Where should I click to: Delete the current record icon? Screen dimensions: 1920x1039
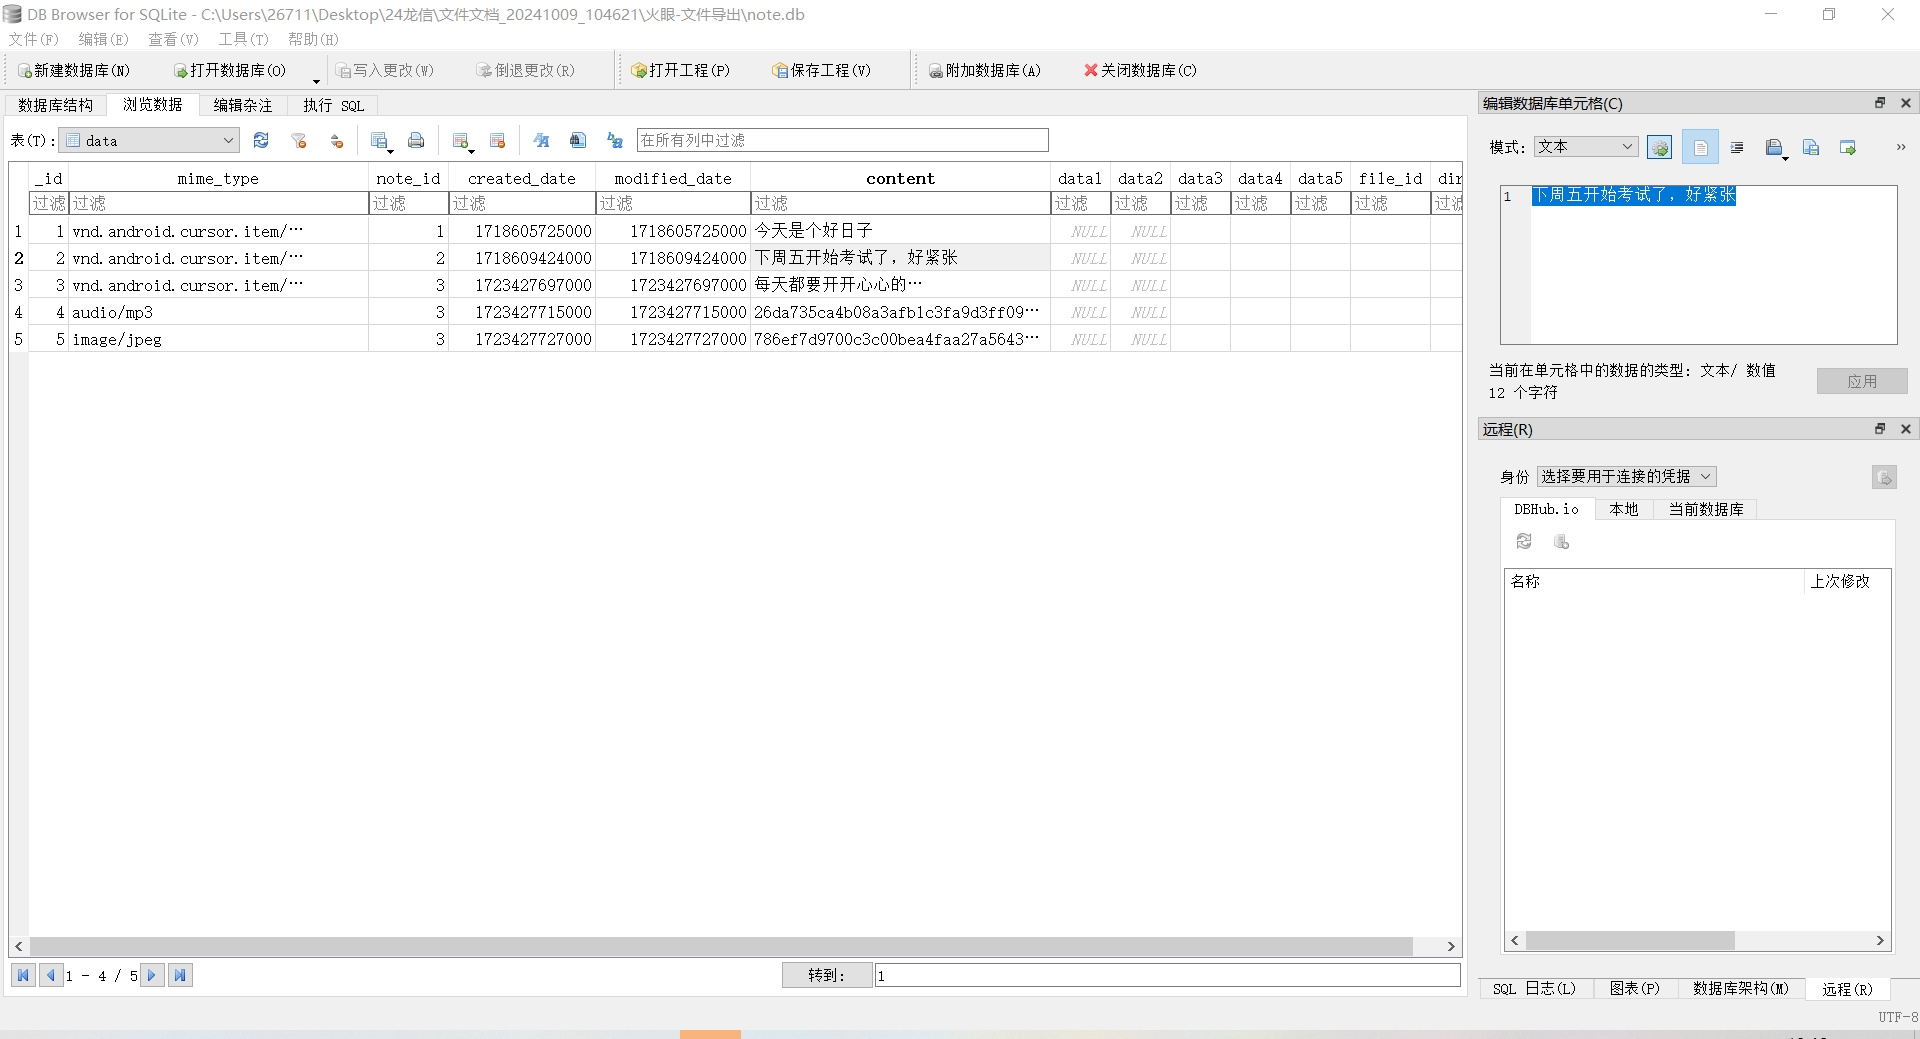click(x=498, y=140)
